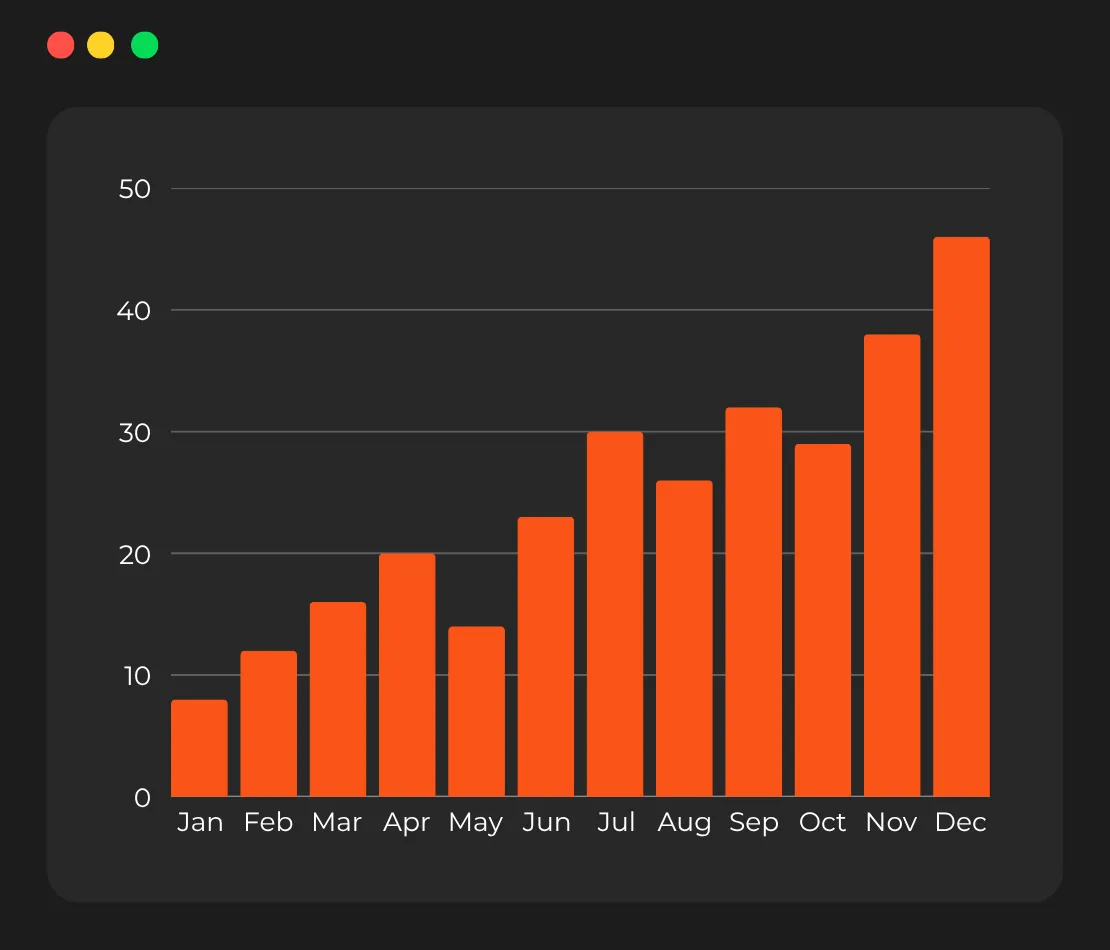This screenshot has width=1110, height=950.
Task: Click the 40 y-axis value
Action: pos(134,311)
